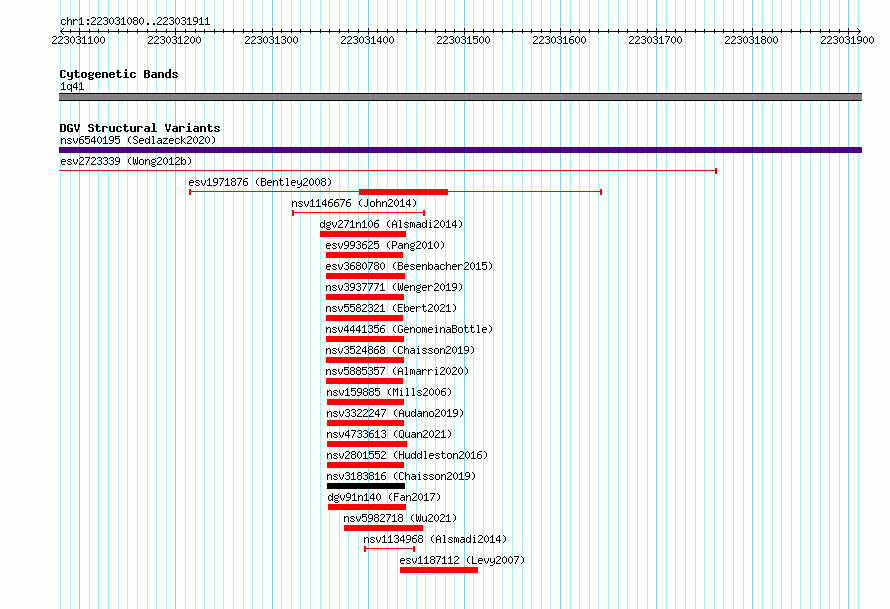Select nsv1134968 (Alsmadi2014) label

click(x=435, y=539)
